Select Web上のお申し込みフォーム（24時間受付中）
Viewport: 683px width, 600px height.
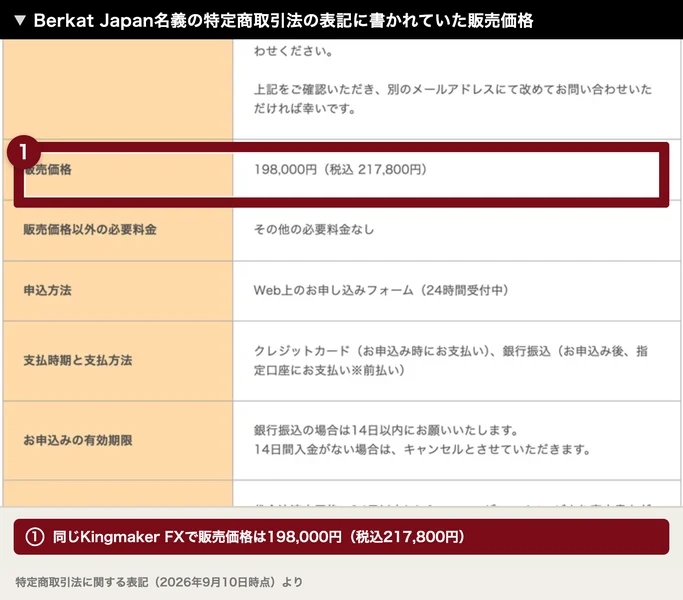(x=381, y=290)
